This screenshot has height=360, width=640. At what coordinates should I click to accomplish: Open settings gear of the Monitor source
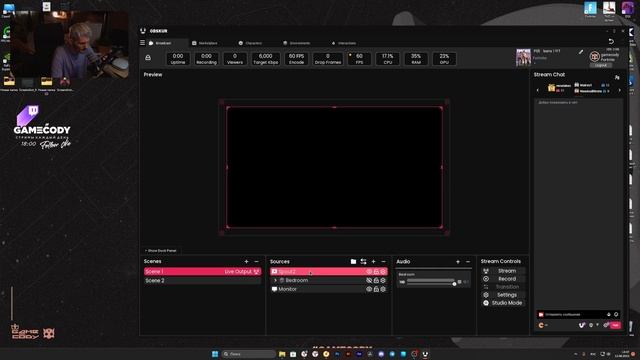tap(383, 289)
